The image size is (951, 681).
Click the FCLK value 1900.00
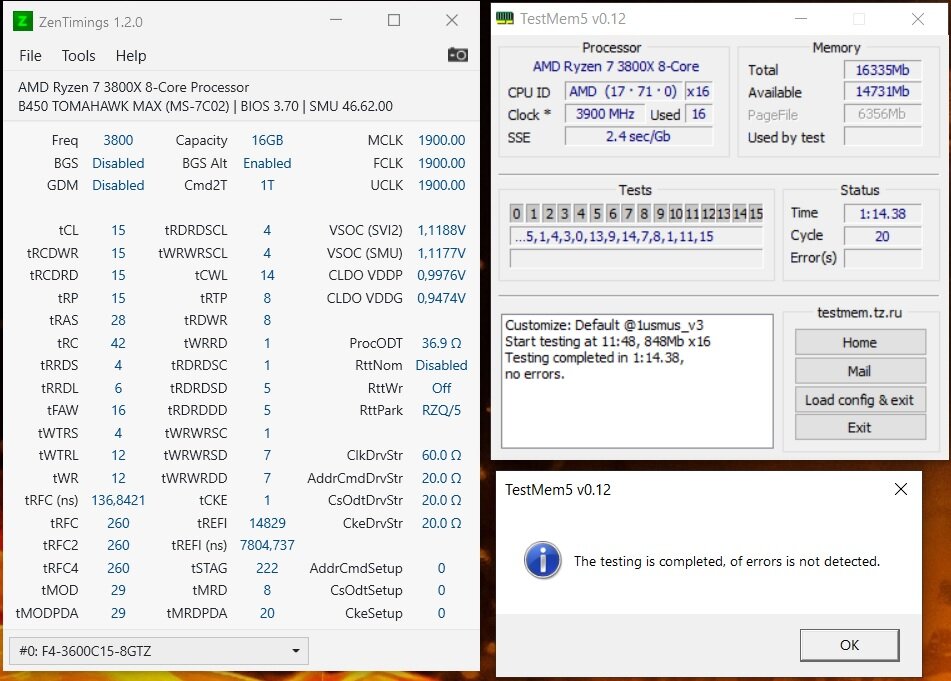442,163
